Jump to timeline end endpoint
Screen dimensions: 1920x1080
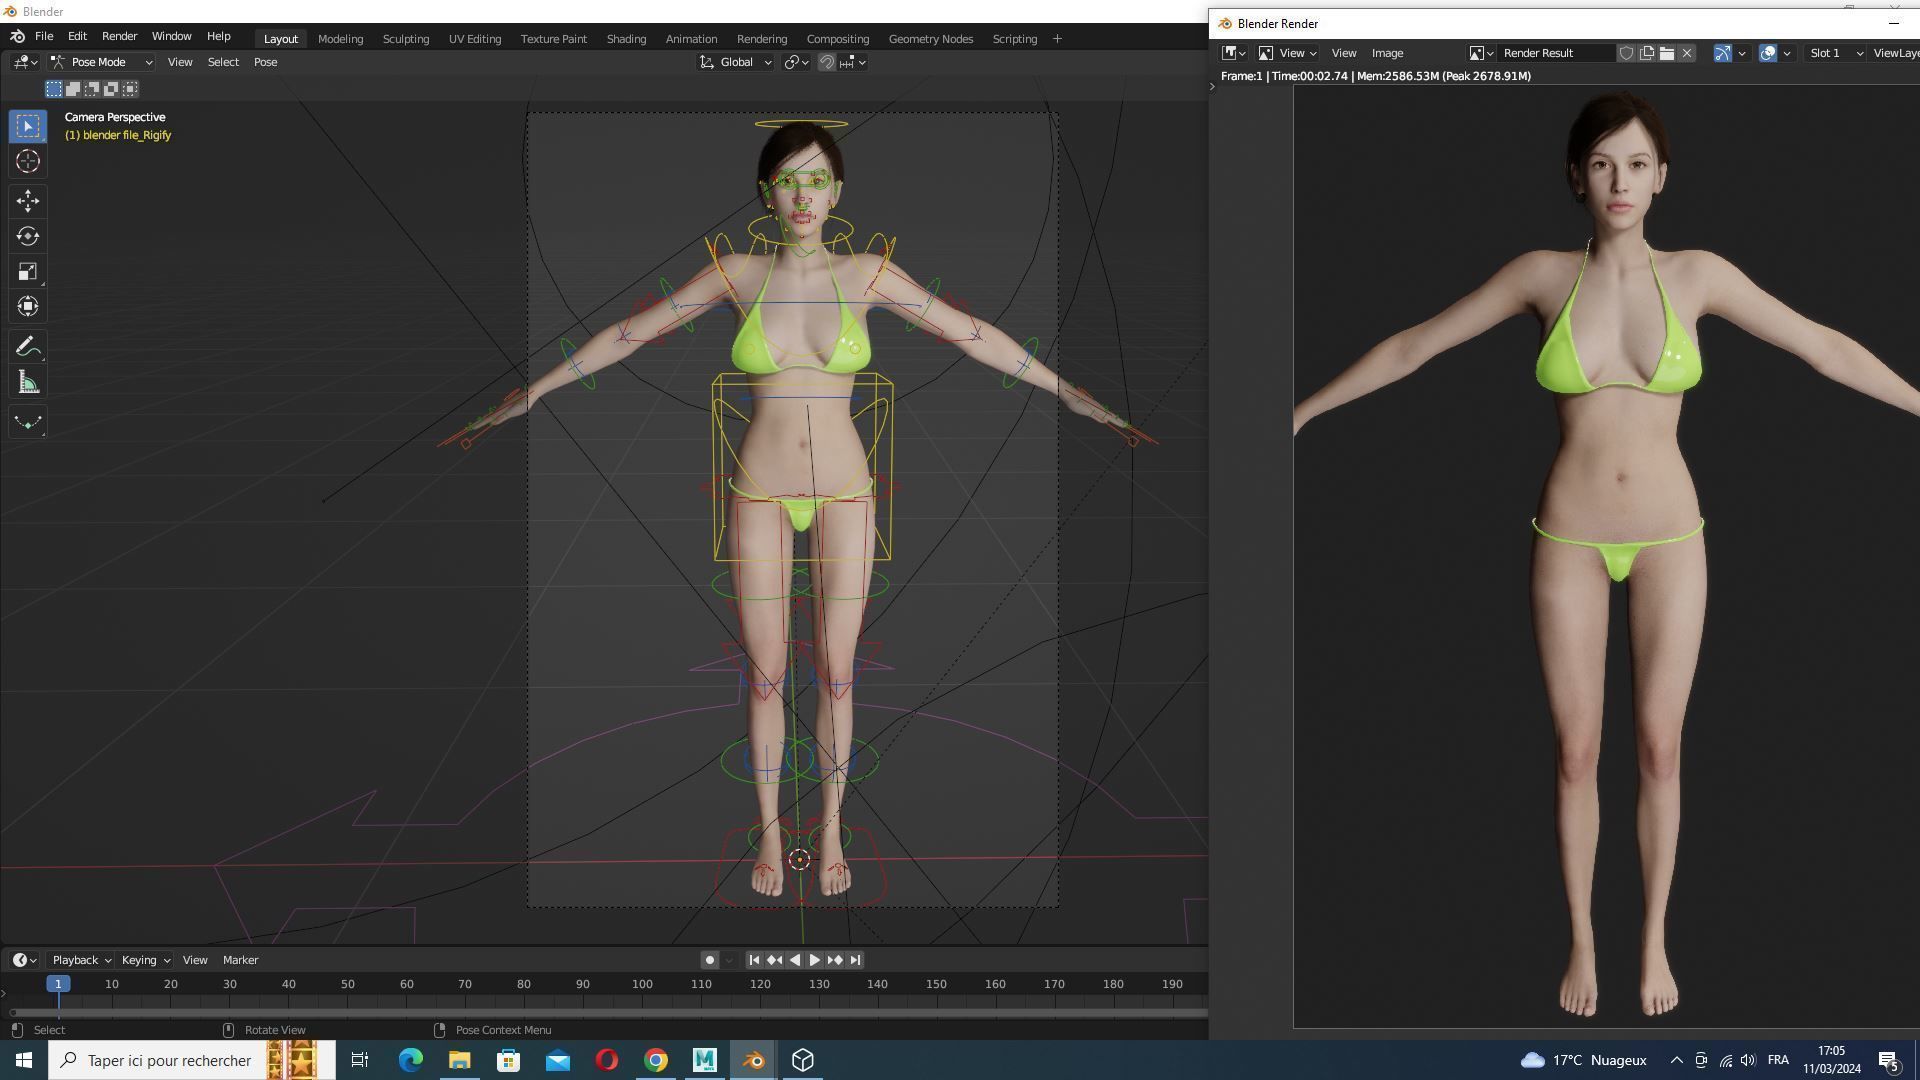click(855, 960)
